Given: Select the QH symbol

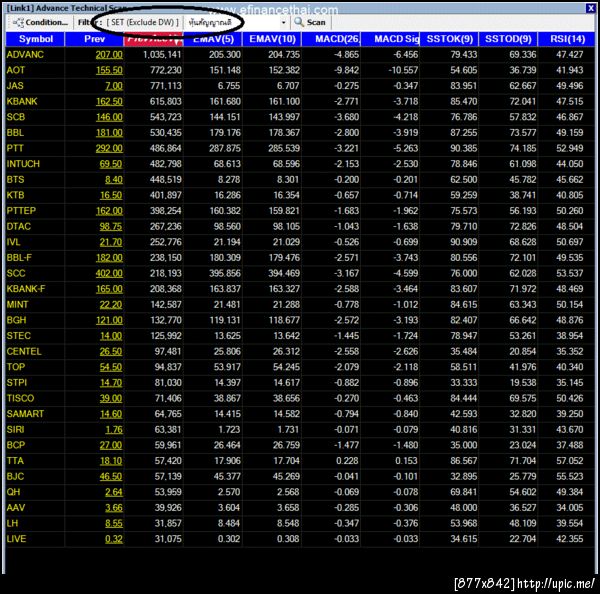Looking at the screenshot, I should [13, 492].
